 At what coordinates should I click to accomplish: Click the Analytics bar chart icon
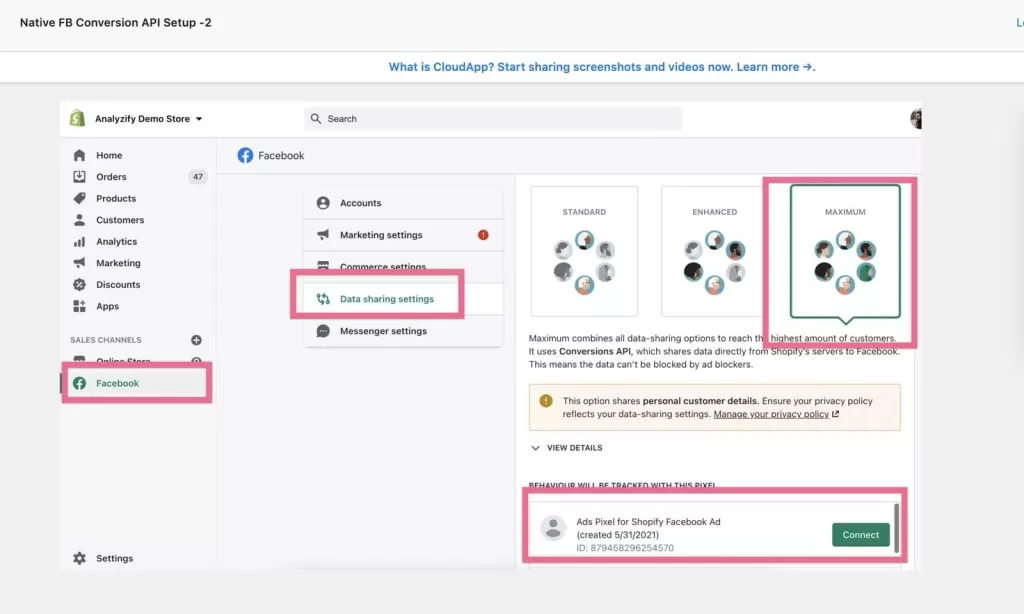coord(80,242)
